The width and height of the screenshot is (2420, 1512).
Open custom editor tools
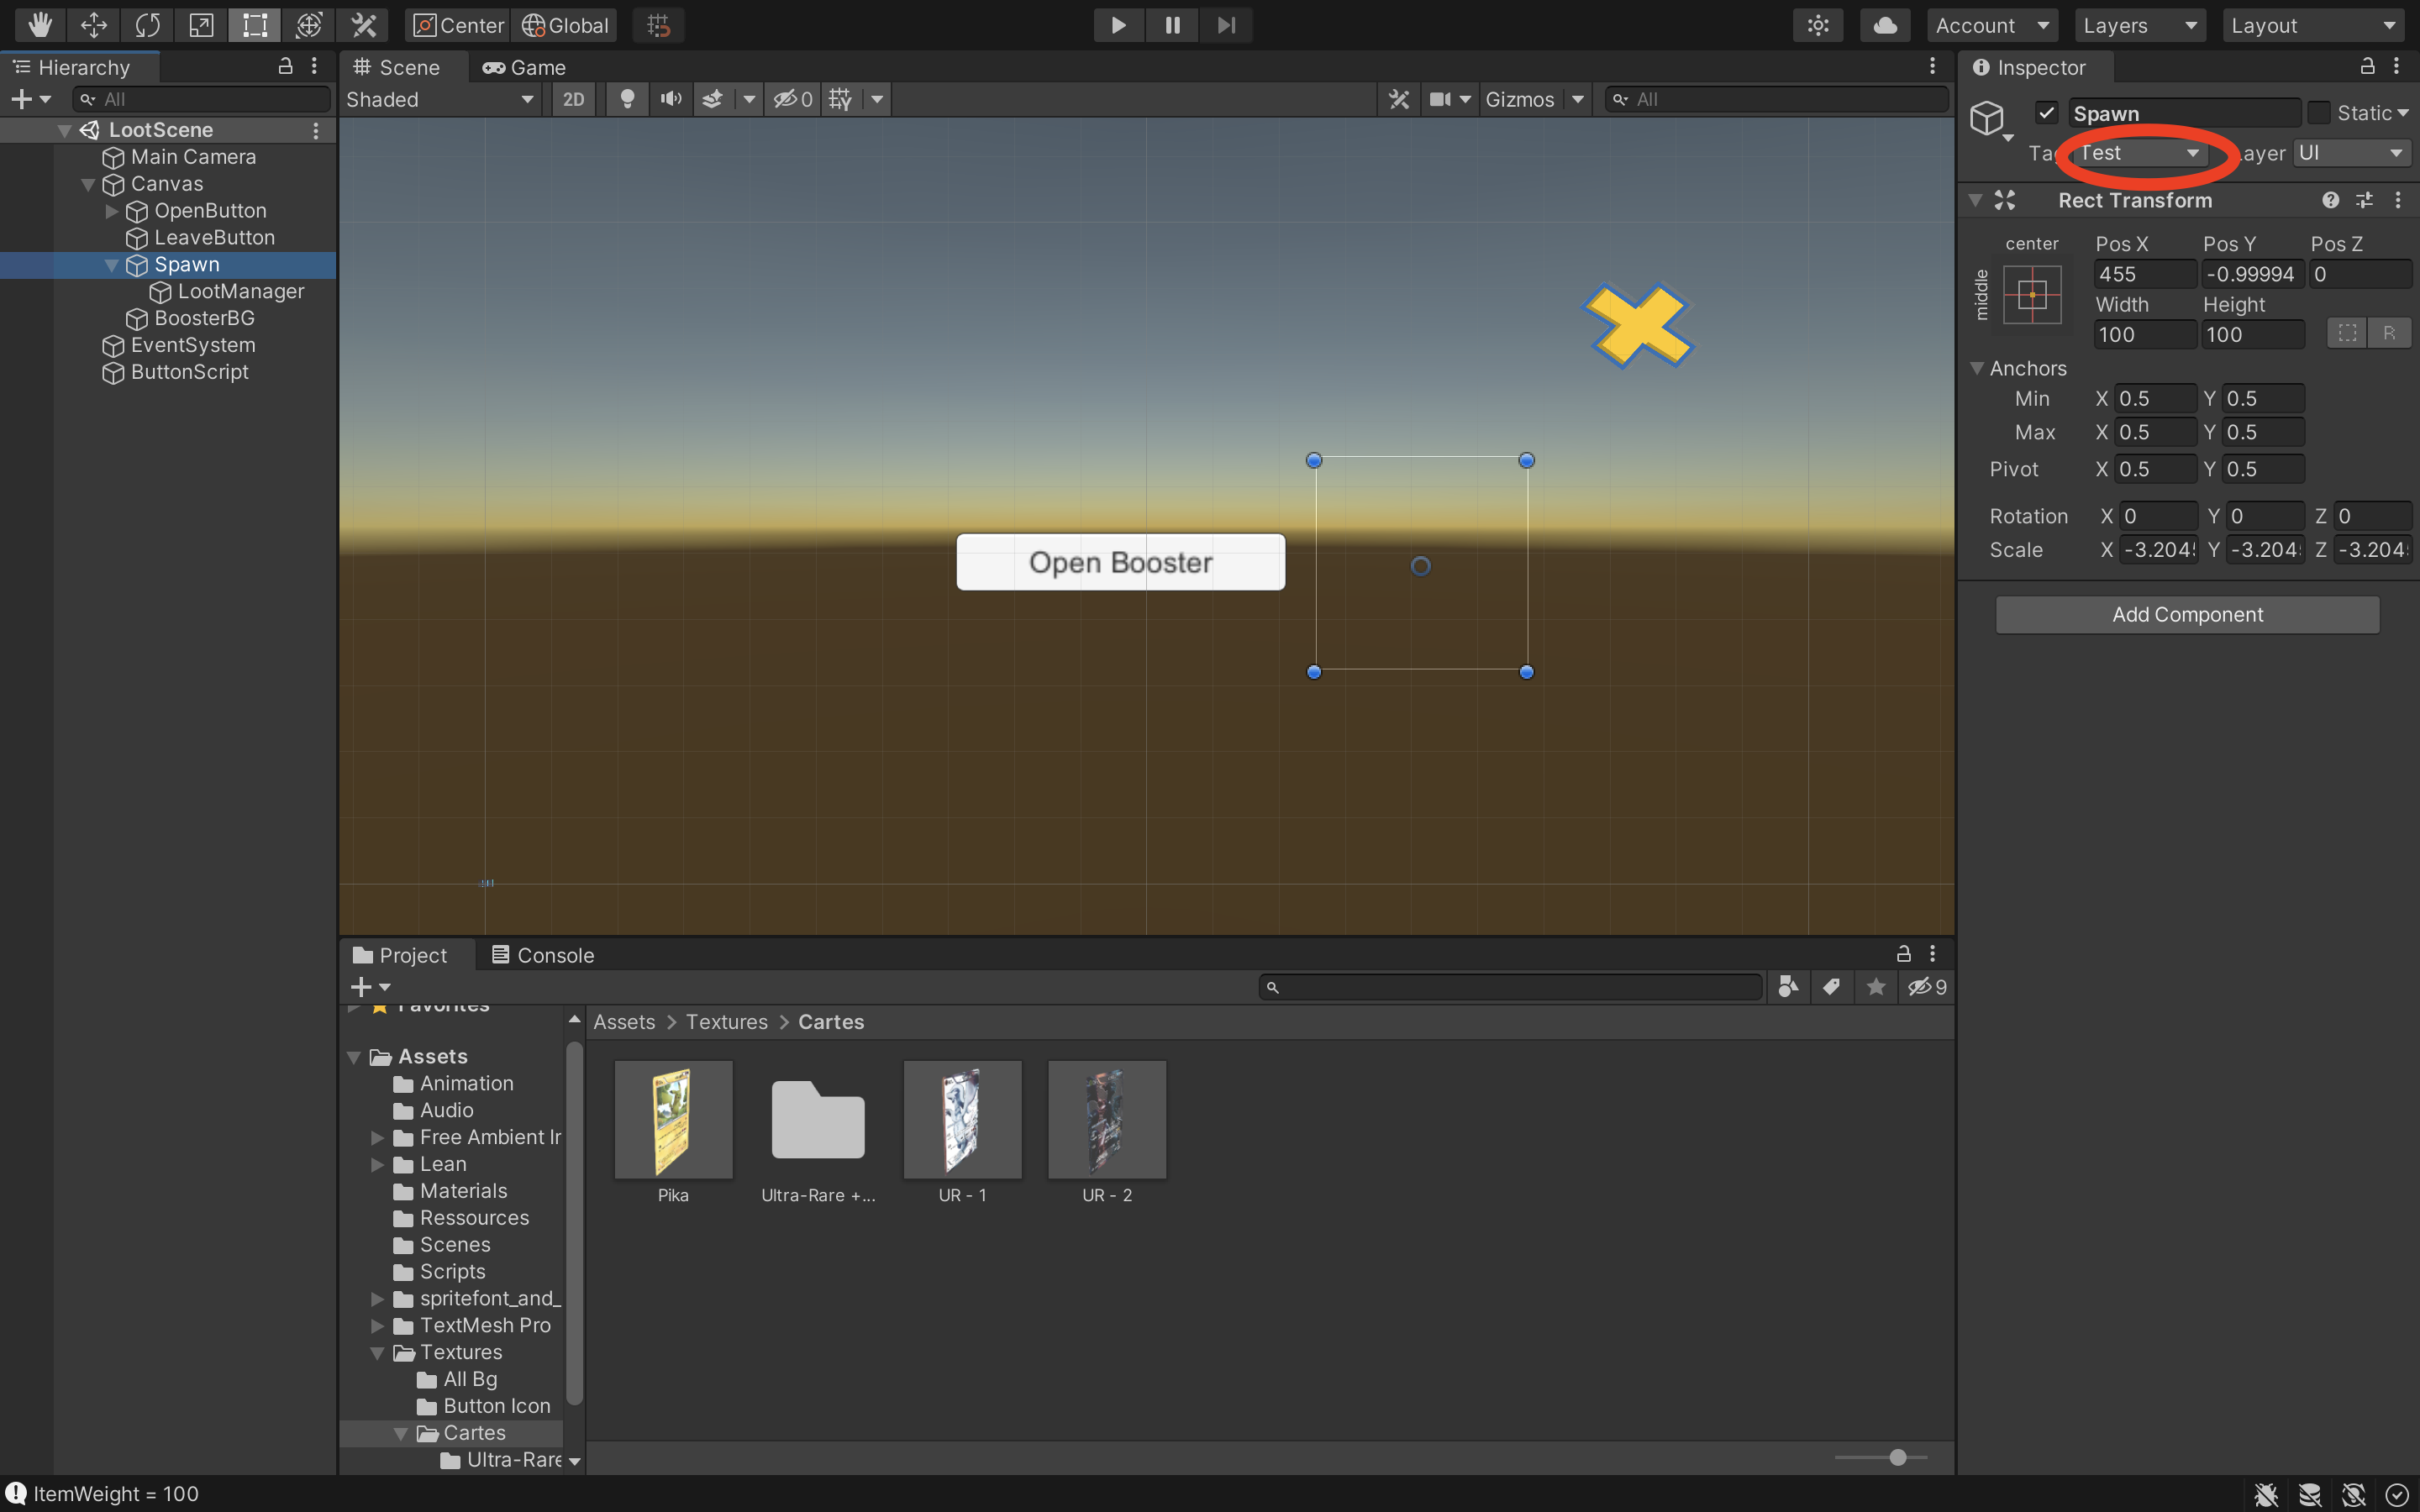click(x=363, y=25)
